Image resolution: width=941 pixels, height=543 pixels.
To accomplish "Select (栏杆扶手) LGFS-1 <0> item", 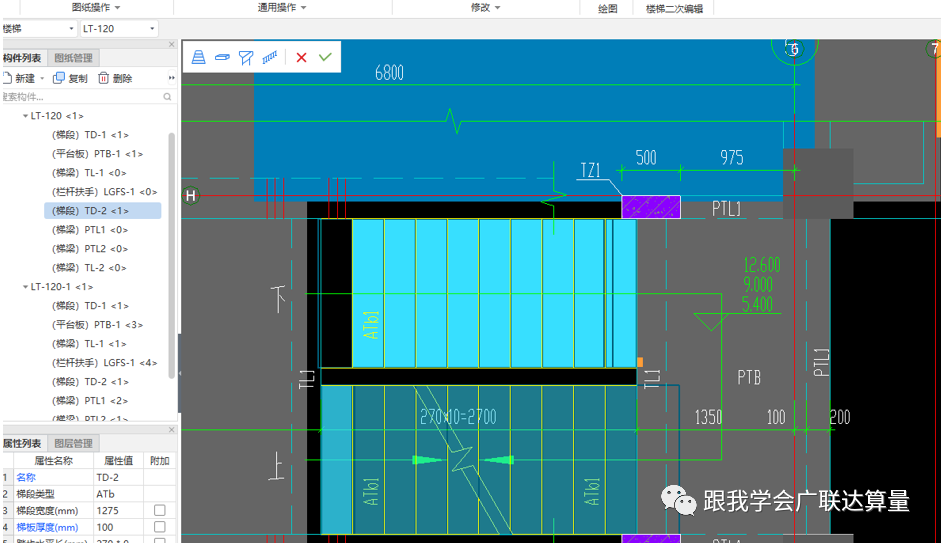I will point(104,192).
